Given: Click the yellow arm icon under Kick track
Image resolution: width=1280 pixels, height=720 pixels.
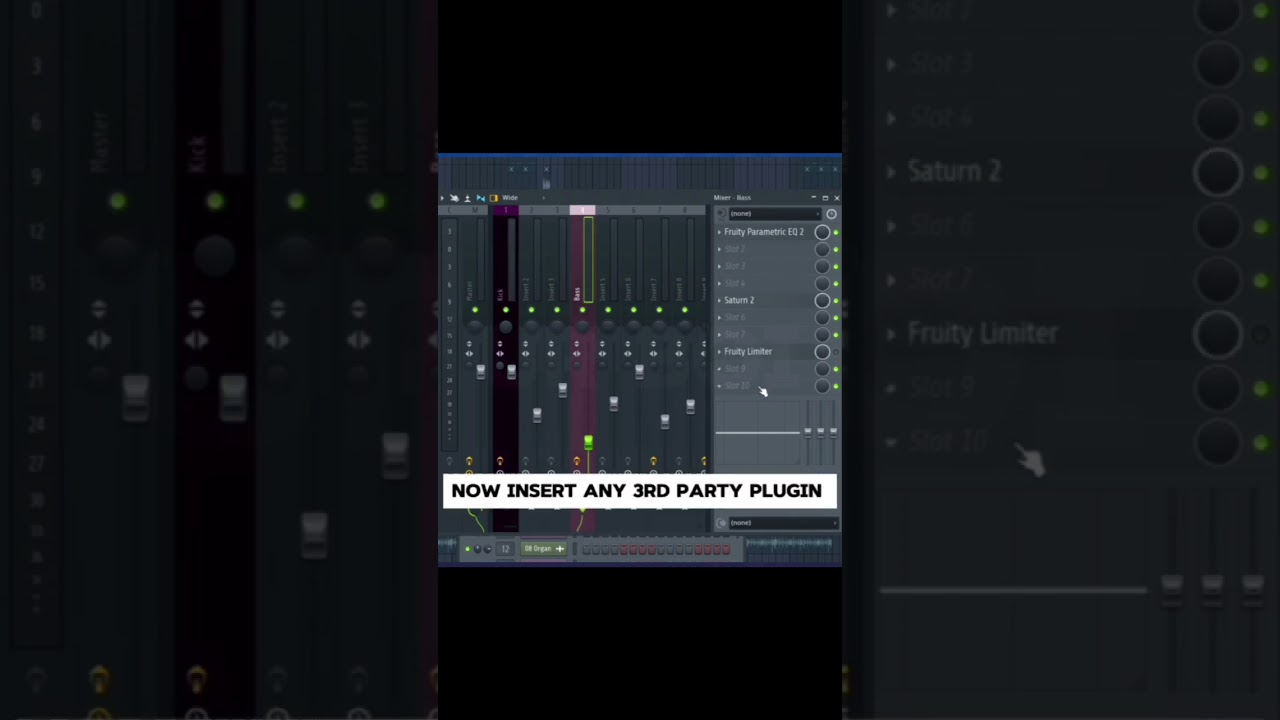Looking at the screenshot, I should pos(500,461).
